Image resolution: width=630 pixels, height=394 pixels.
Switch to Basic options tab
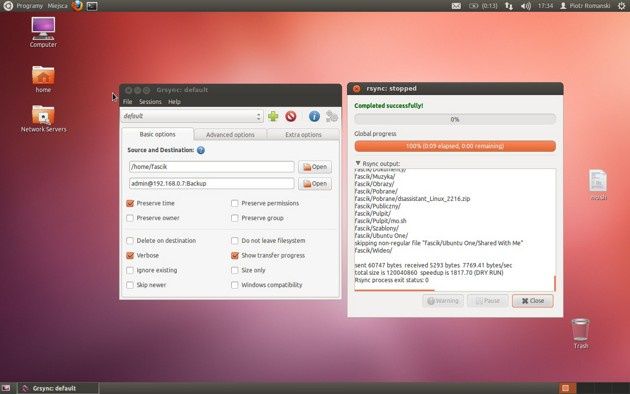[x=158, y=134]
